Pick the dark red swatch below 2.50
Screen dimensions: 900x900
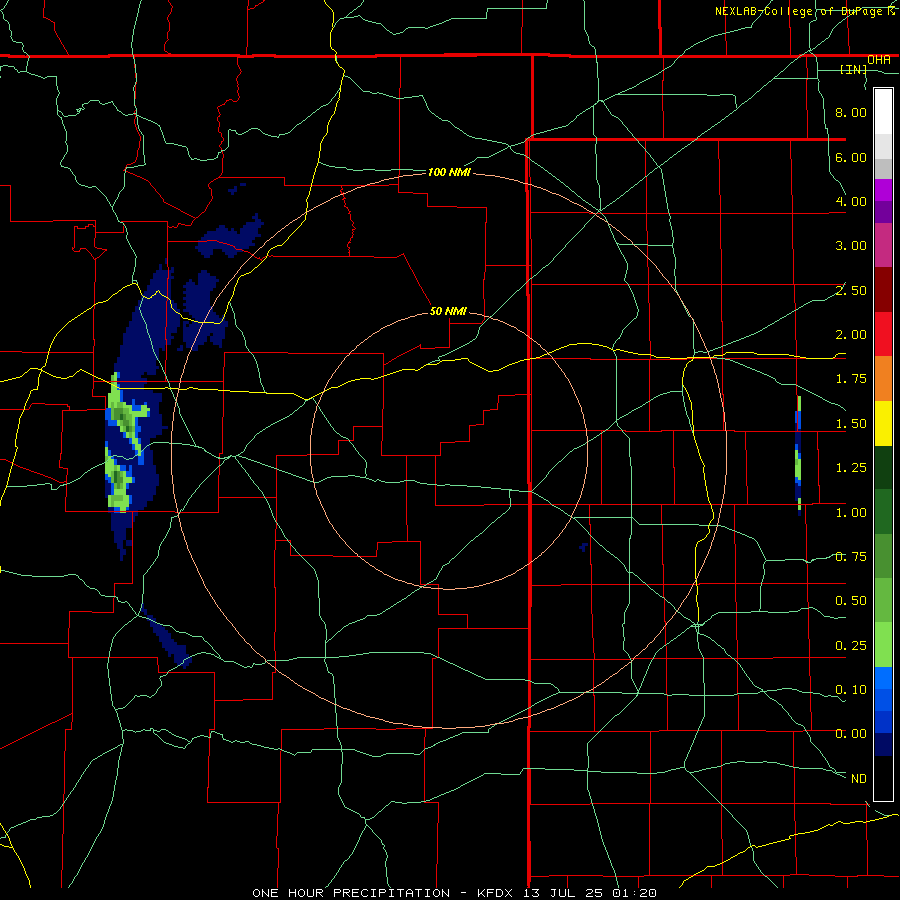883,290
